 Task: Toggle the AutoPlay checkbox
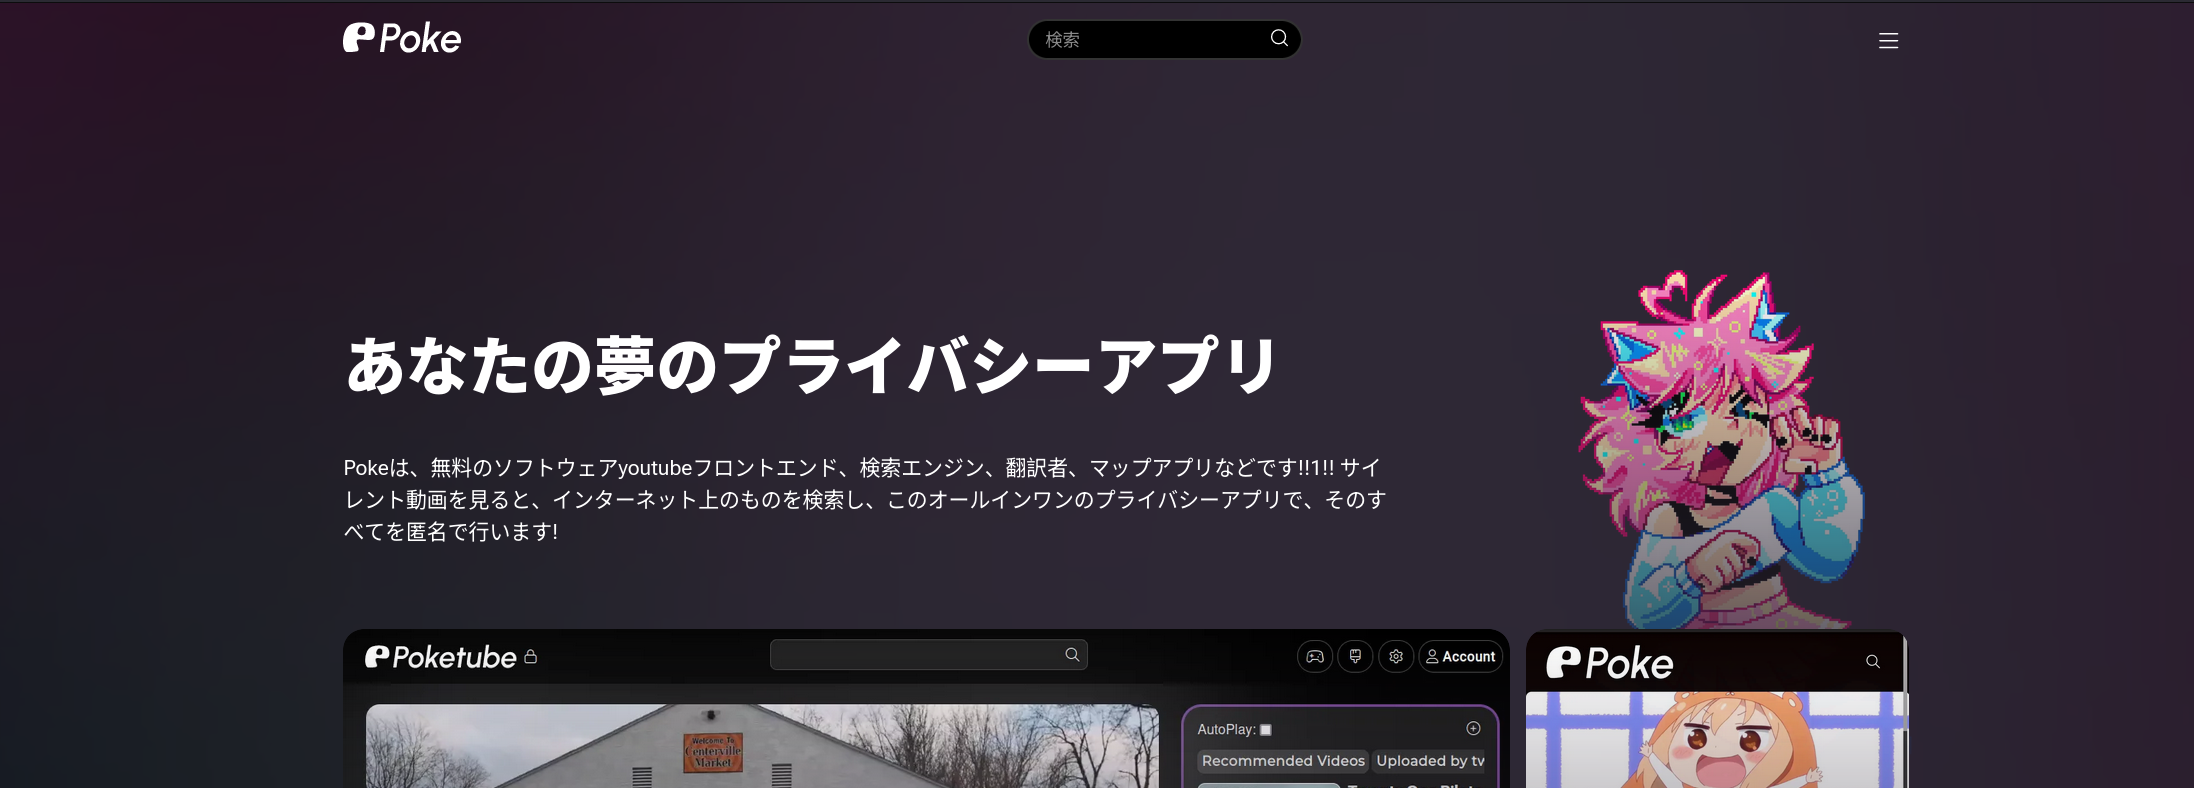[x=1266, y=730]
